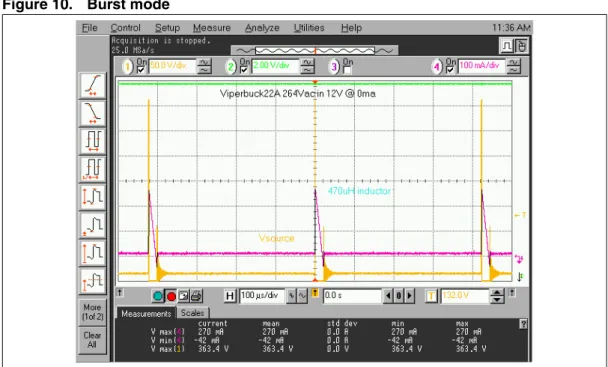Click the left arrow below the graticule
Screen dimensions: 608x367
119,293
